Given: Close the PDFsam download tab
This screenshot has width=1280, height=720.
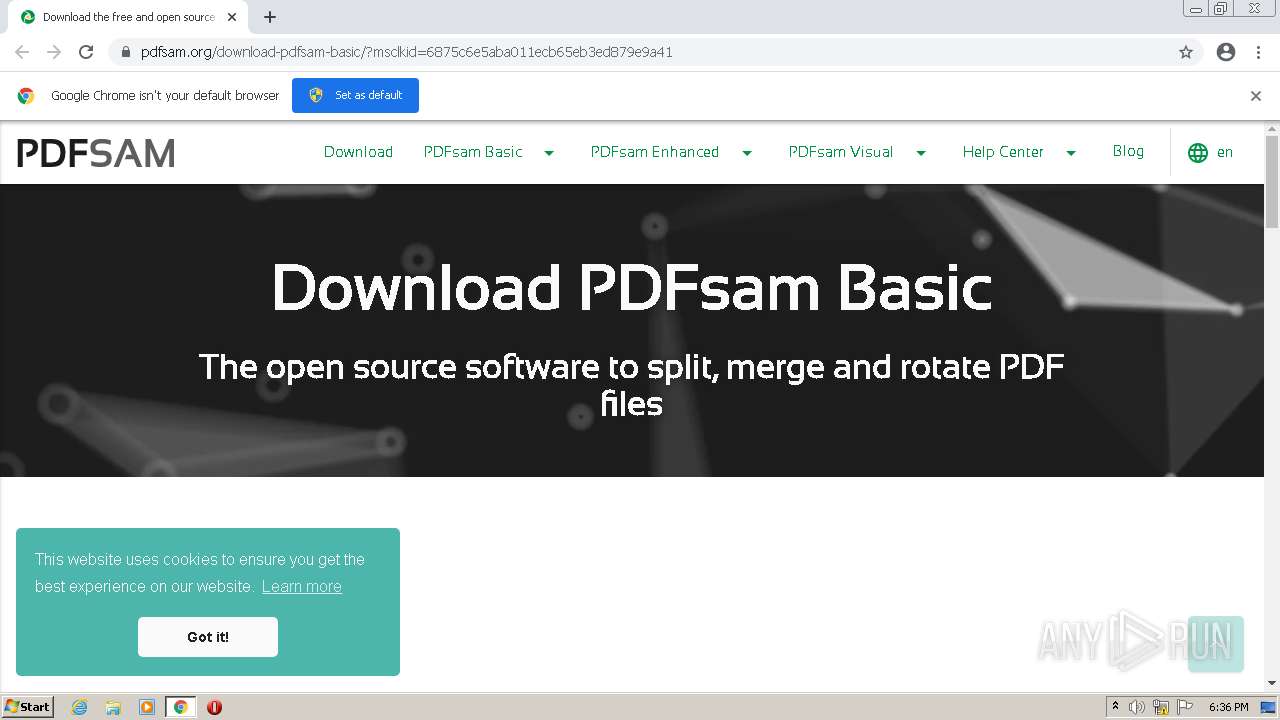Looking at the screenshot, I should coord(232,17).
